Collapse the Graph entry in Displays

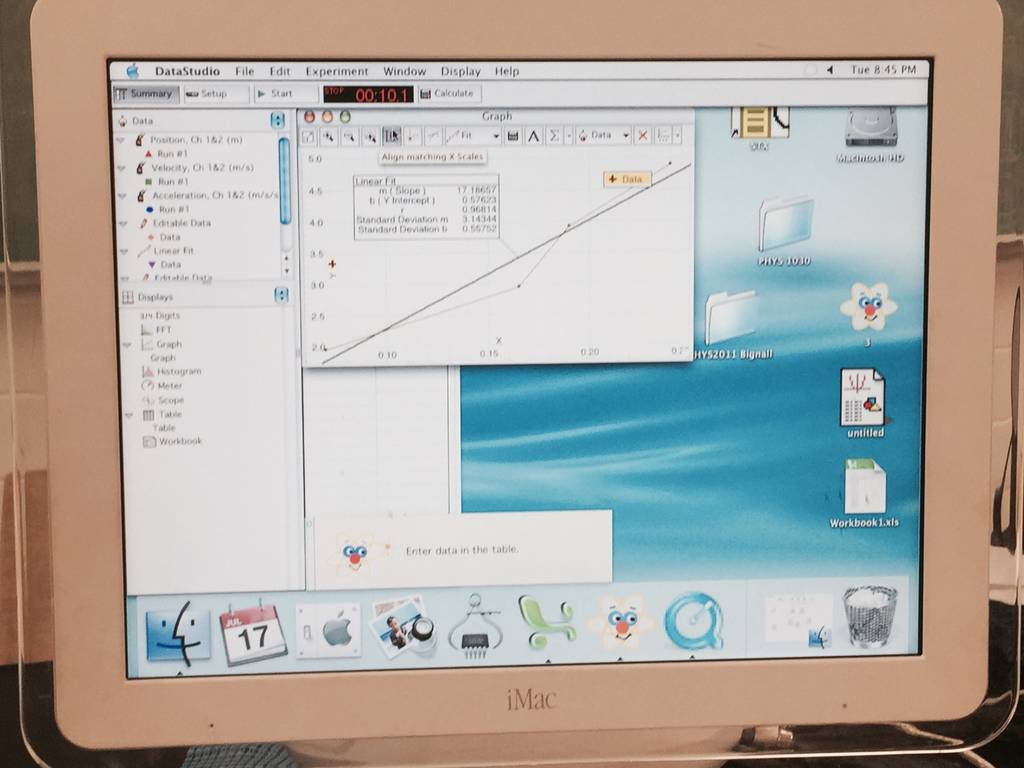tap(127, 344)
